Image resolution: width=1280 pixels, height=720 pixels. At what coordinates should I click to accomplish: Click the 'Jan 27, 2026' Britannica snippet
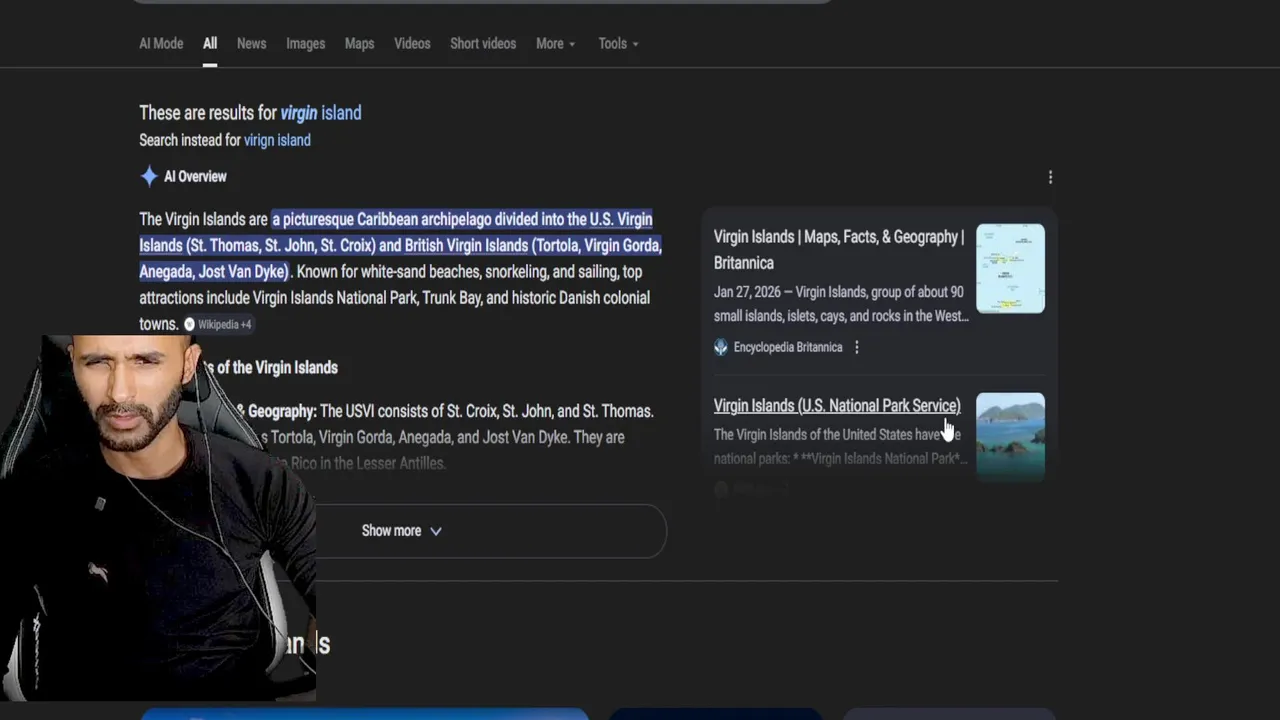point(841,304)
